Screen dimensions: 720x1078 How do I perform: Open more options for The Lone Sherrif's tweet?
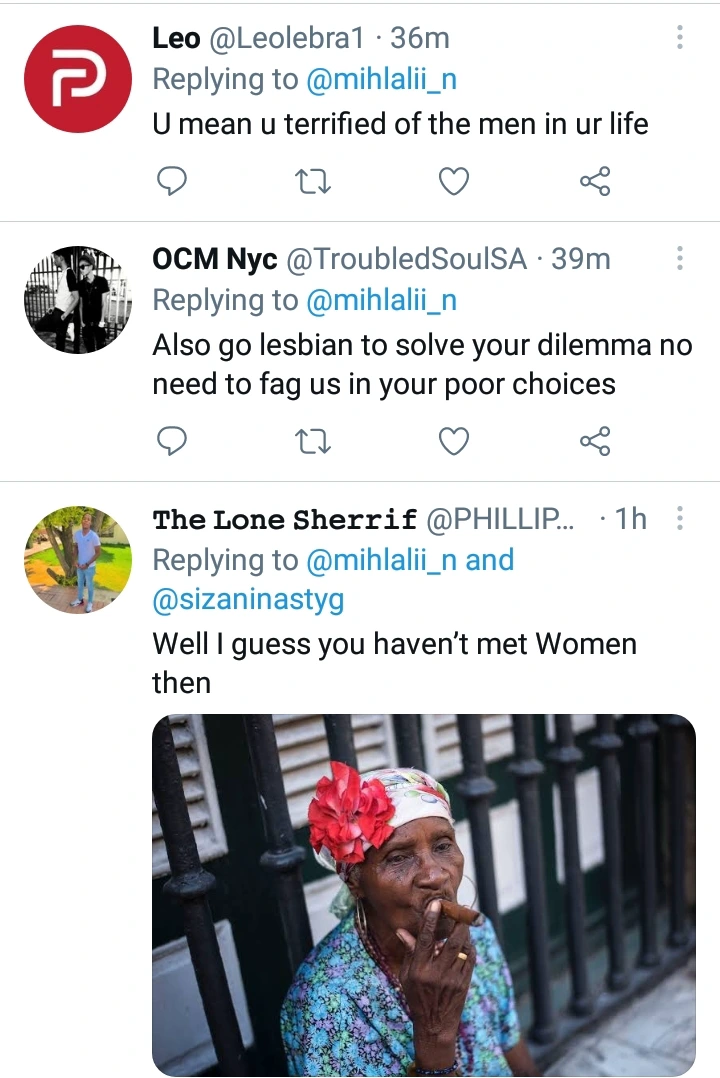pyautogui.click(x=679, y=518)
